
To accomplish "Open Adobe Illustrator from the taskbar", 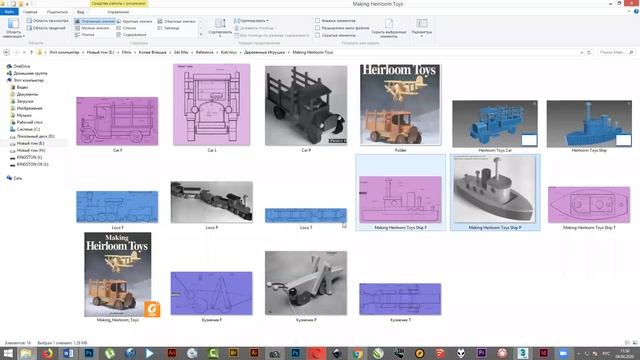I will 254,353.
